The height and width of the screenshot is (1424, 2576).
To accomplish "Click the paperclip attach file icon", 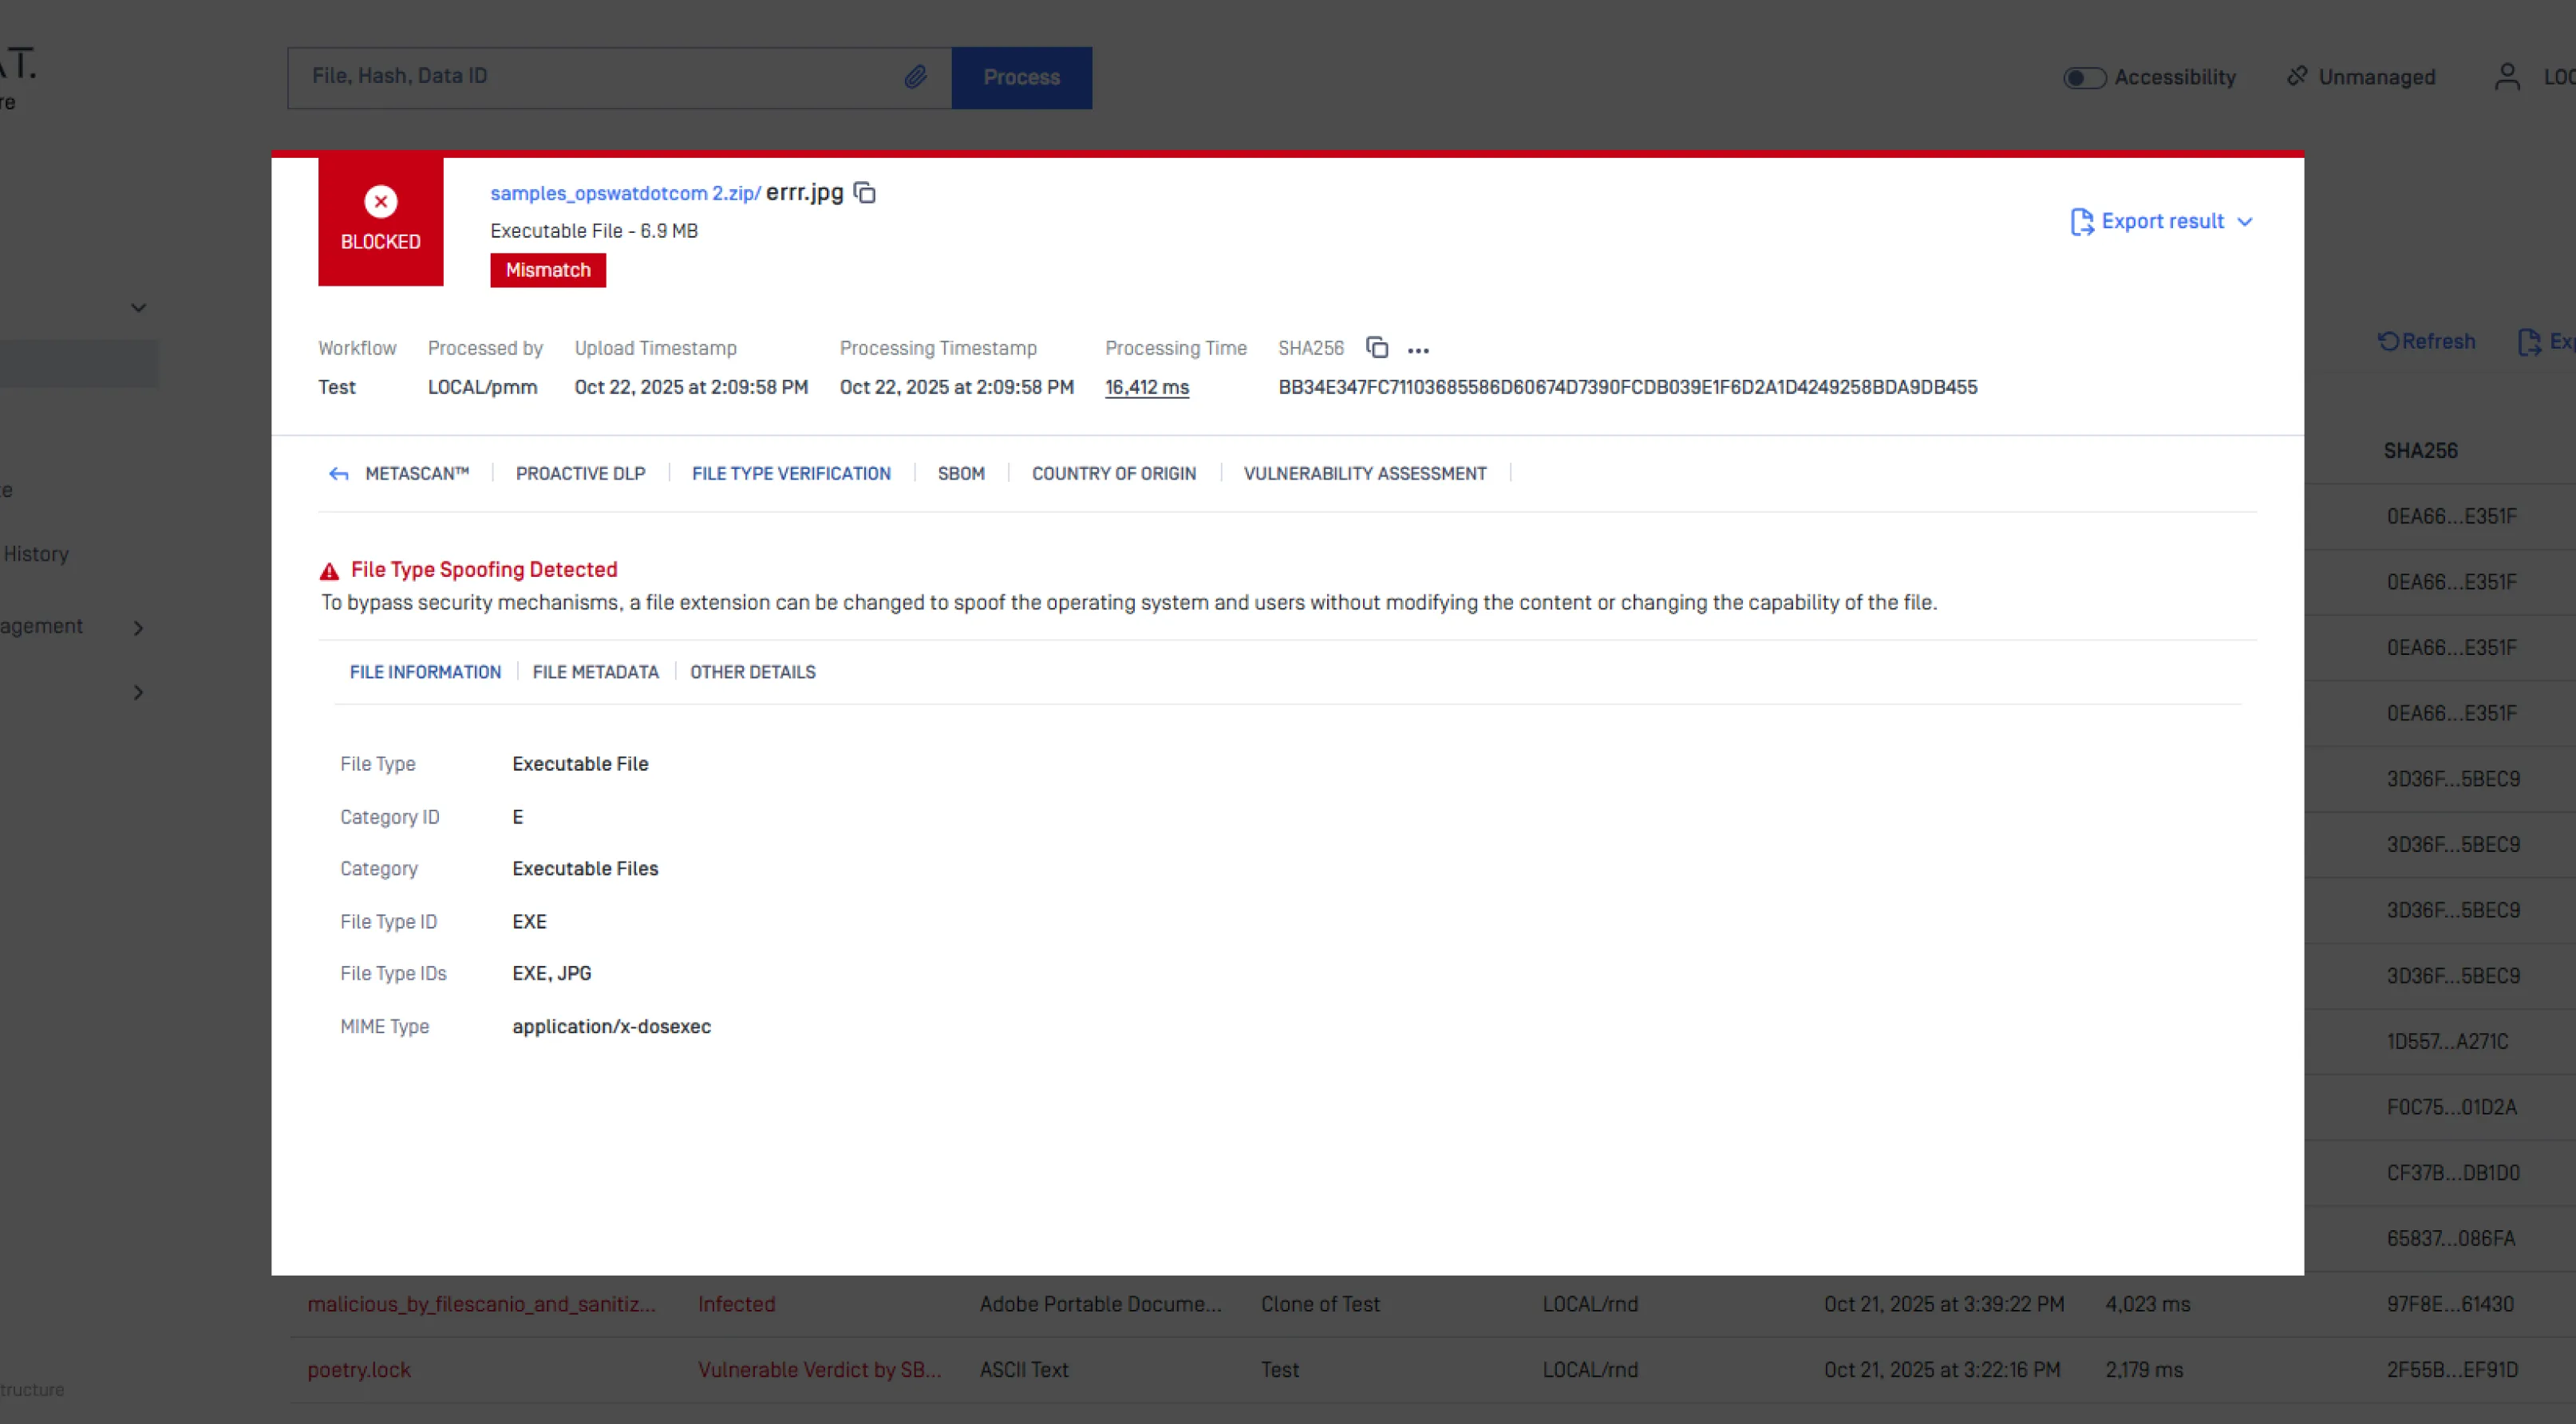I will [x=915, y=77].
